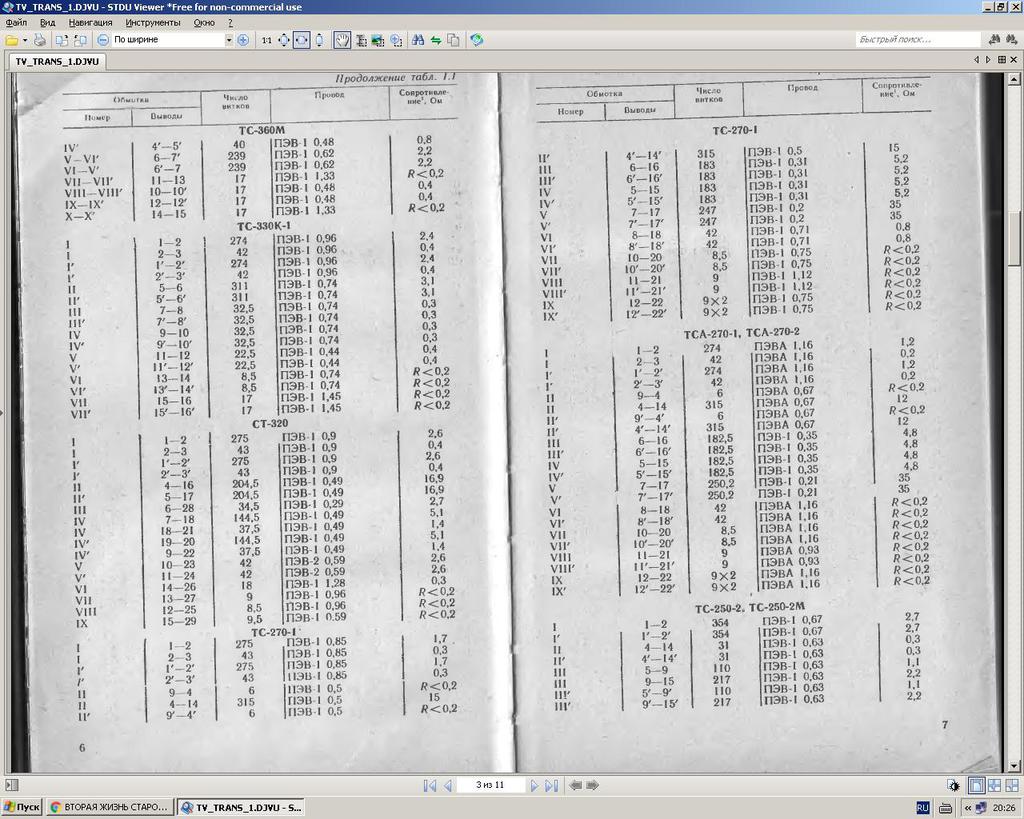Toggle single page layout view
The image size is (1024, 819).
click(976, 786)
